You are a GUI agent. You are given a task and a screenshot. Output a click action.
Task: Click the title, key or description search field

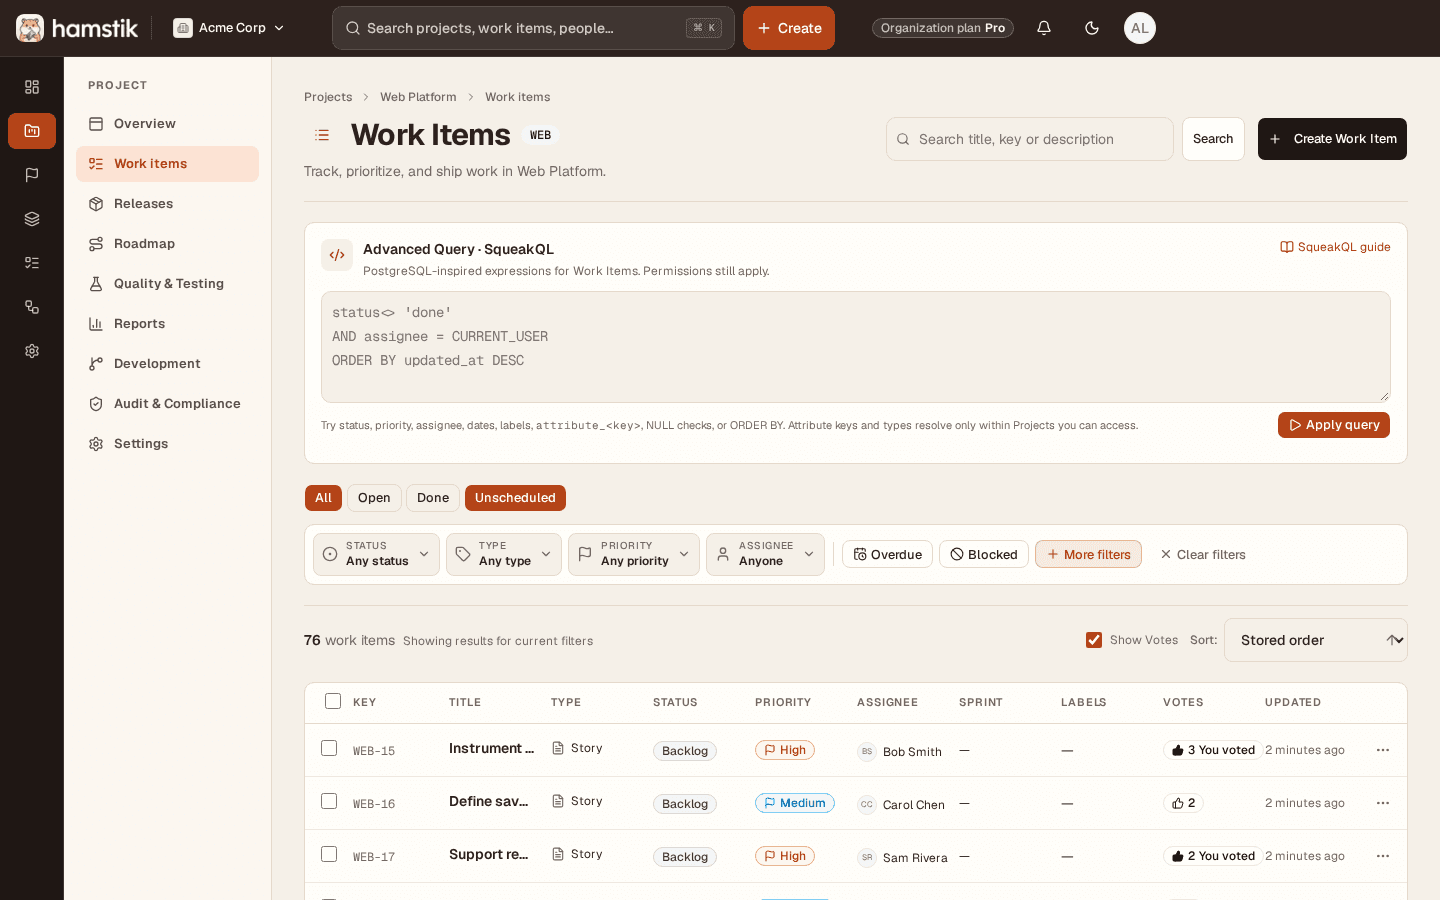coord(1030,139)
